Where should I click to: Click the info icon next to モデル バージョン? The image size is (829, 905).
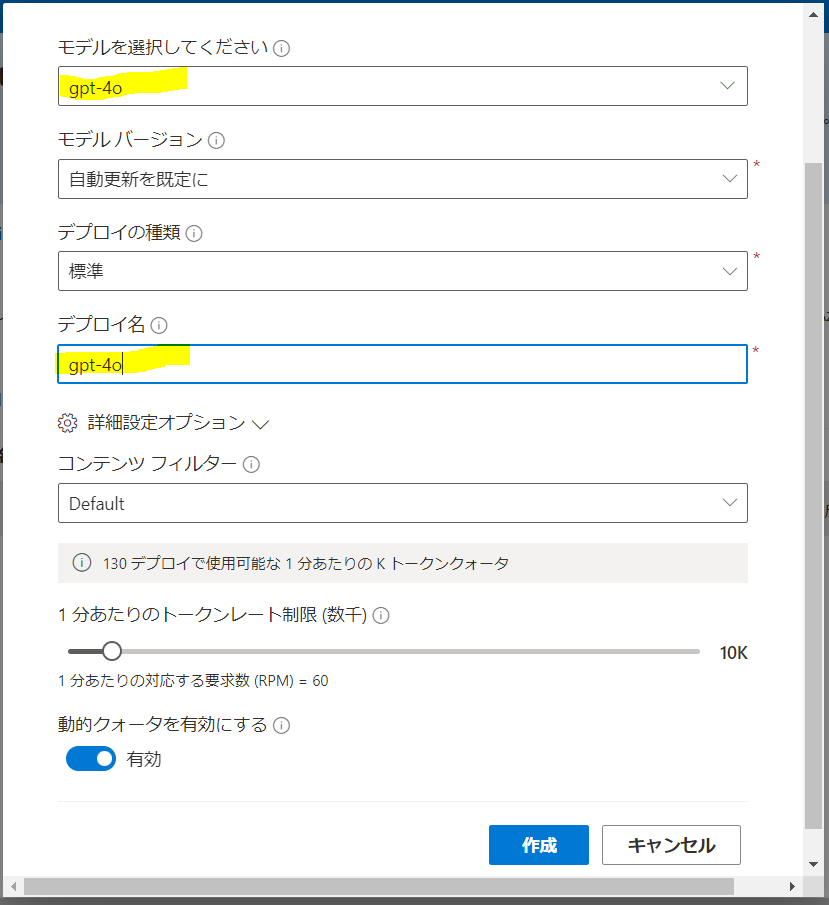216,140
